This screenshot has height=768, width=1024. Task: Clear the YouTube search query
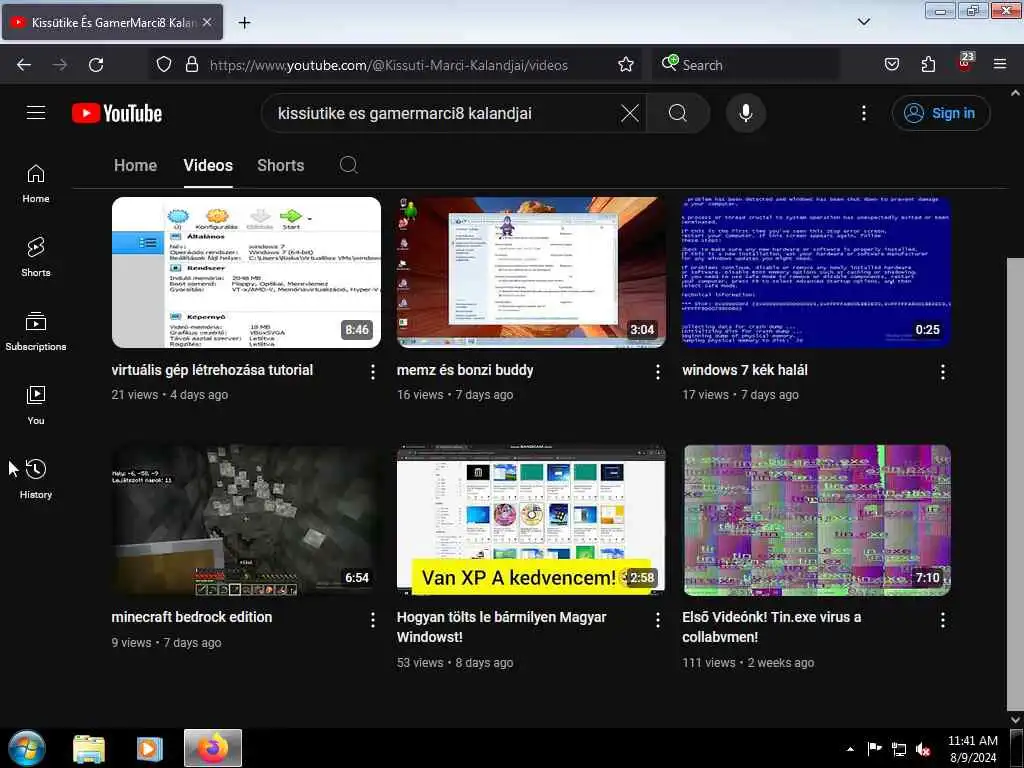[x=630, y=113]
